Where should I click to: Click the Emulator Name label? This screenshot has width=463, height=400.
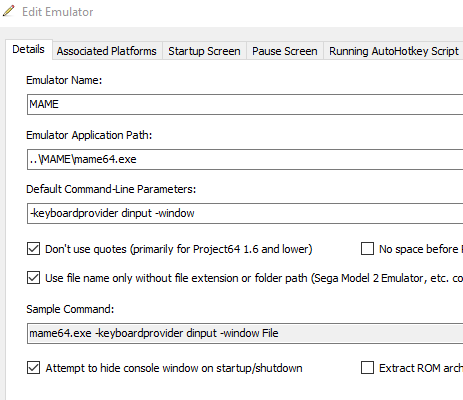(64, 80)
